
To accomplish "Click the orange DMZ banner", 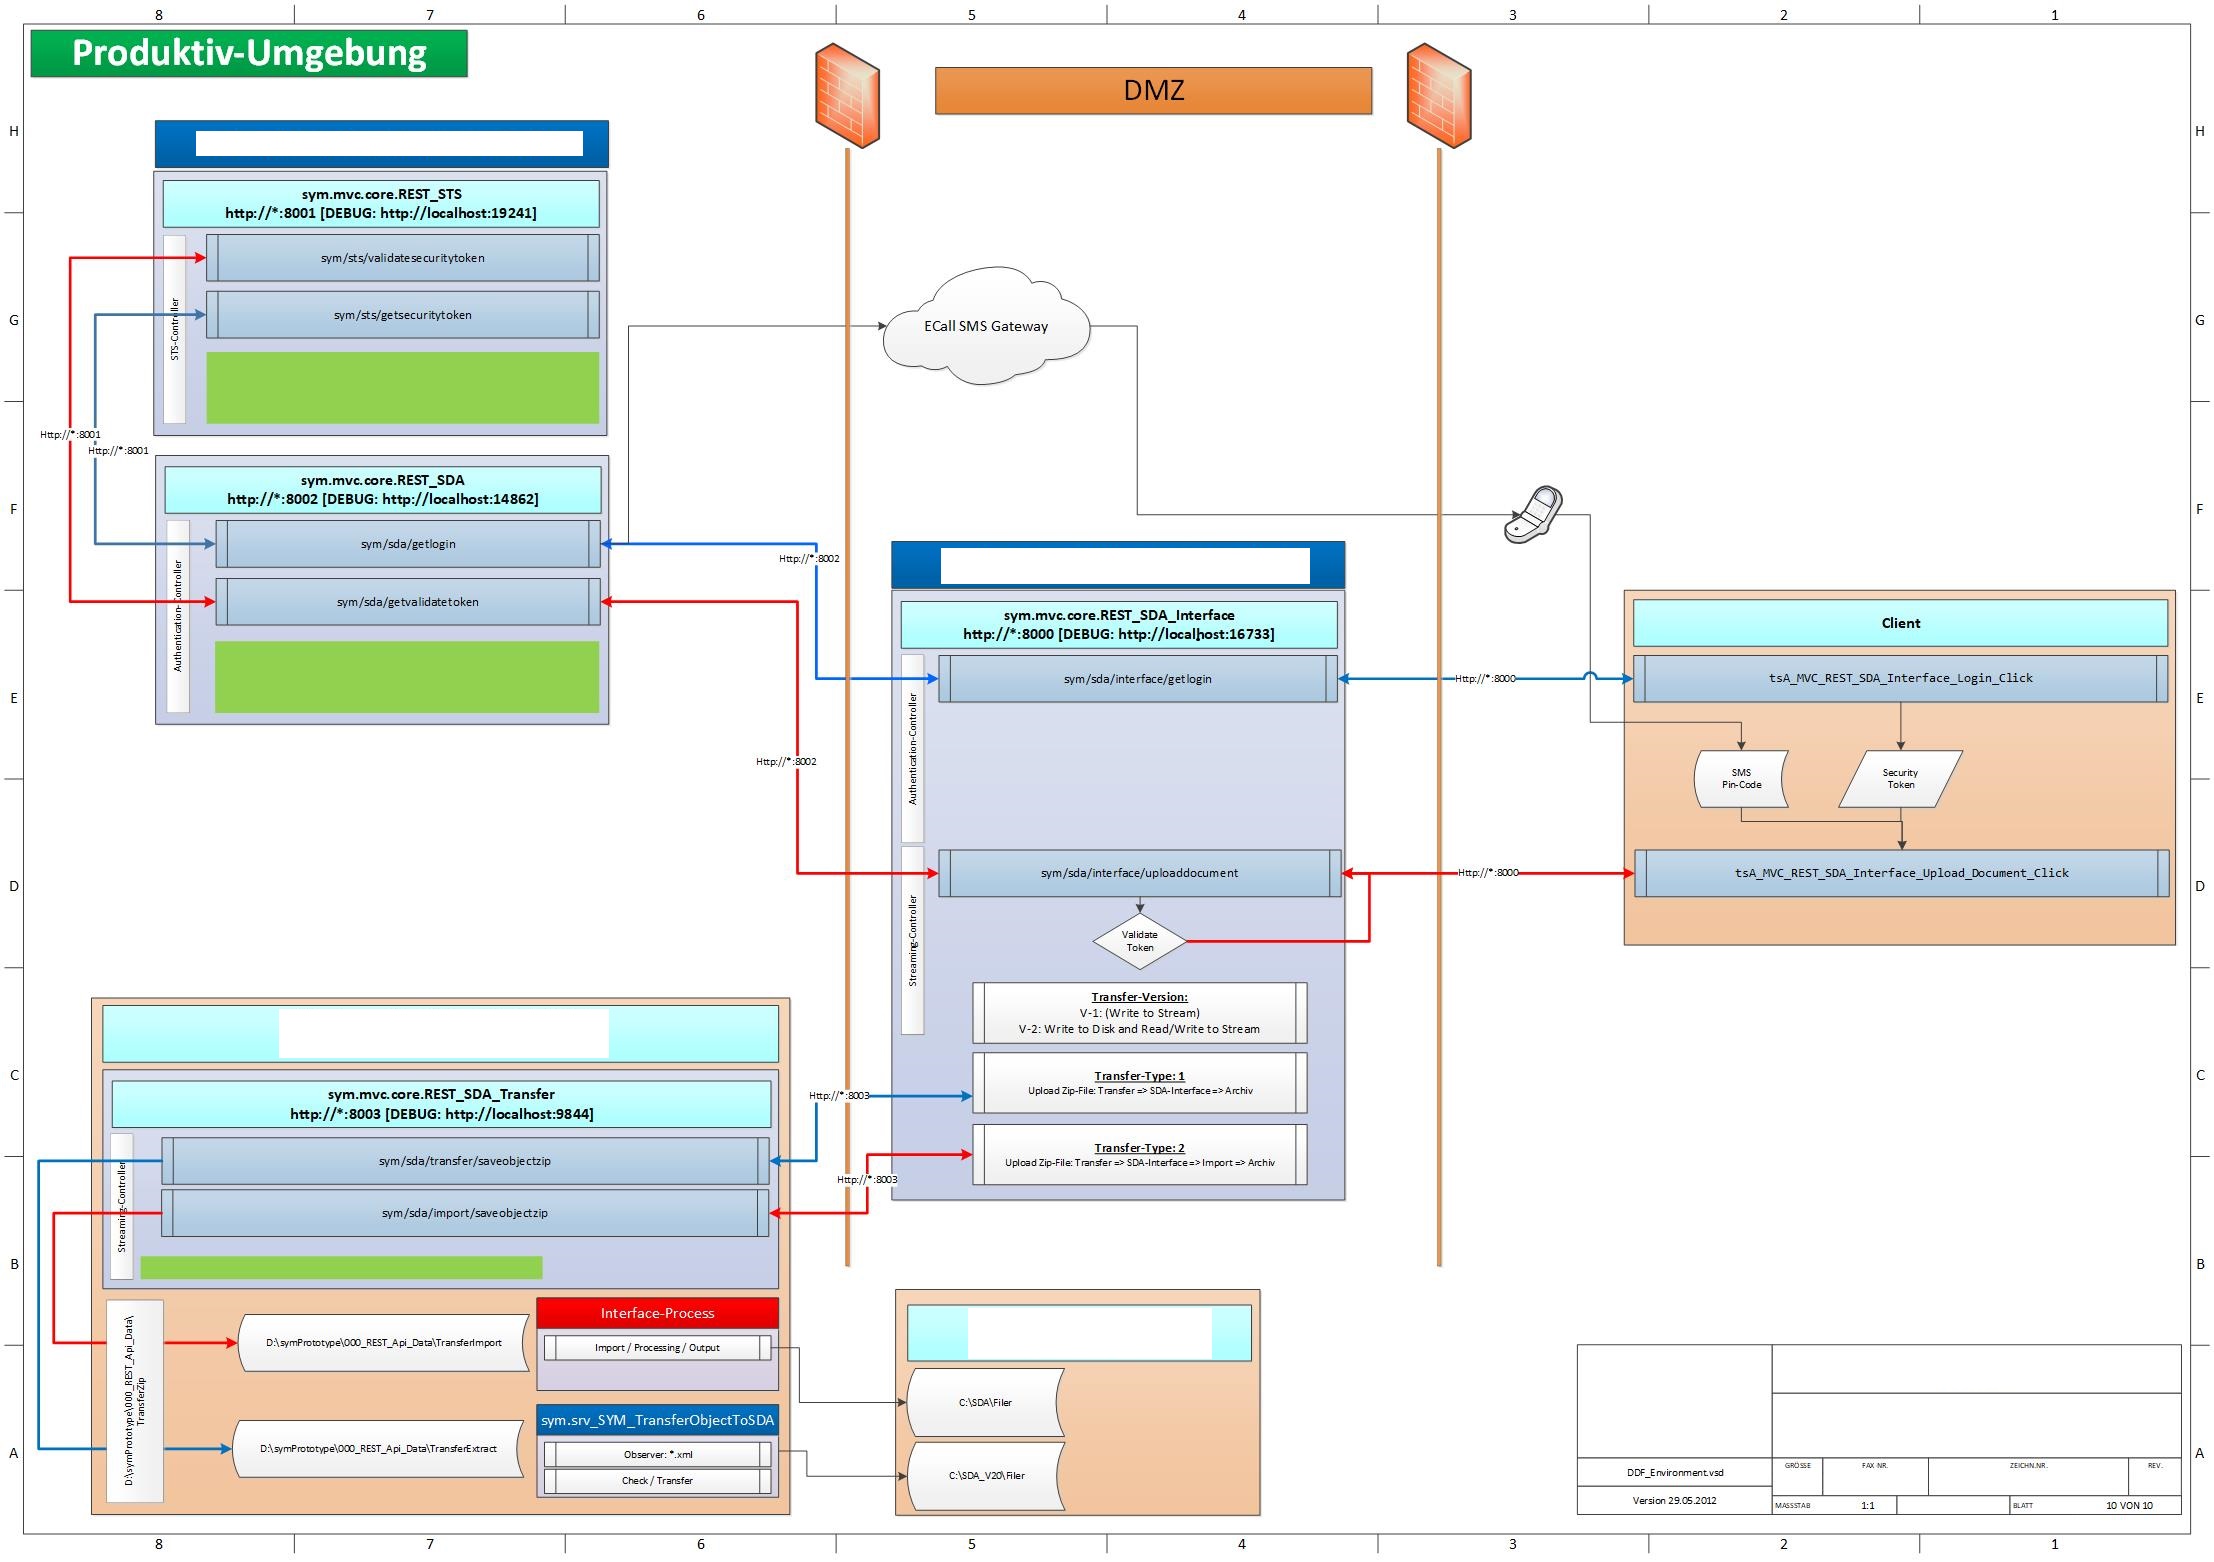I will 1153,91.
